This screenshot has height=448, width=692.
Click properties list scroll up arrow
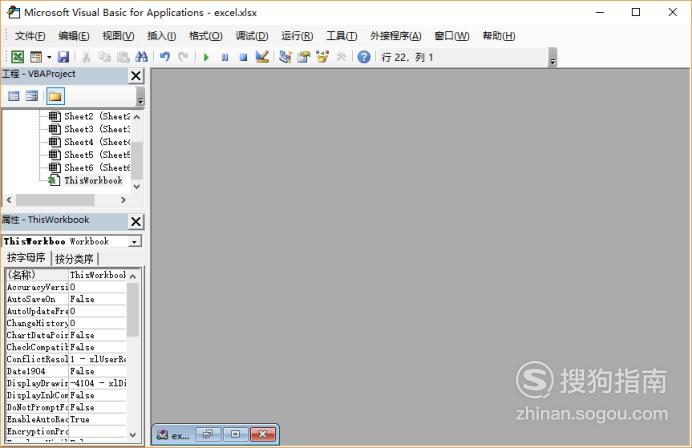(x=133, y=276)
